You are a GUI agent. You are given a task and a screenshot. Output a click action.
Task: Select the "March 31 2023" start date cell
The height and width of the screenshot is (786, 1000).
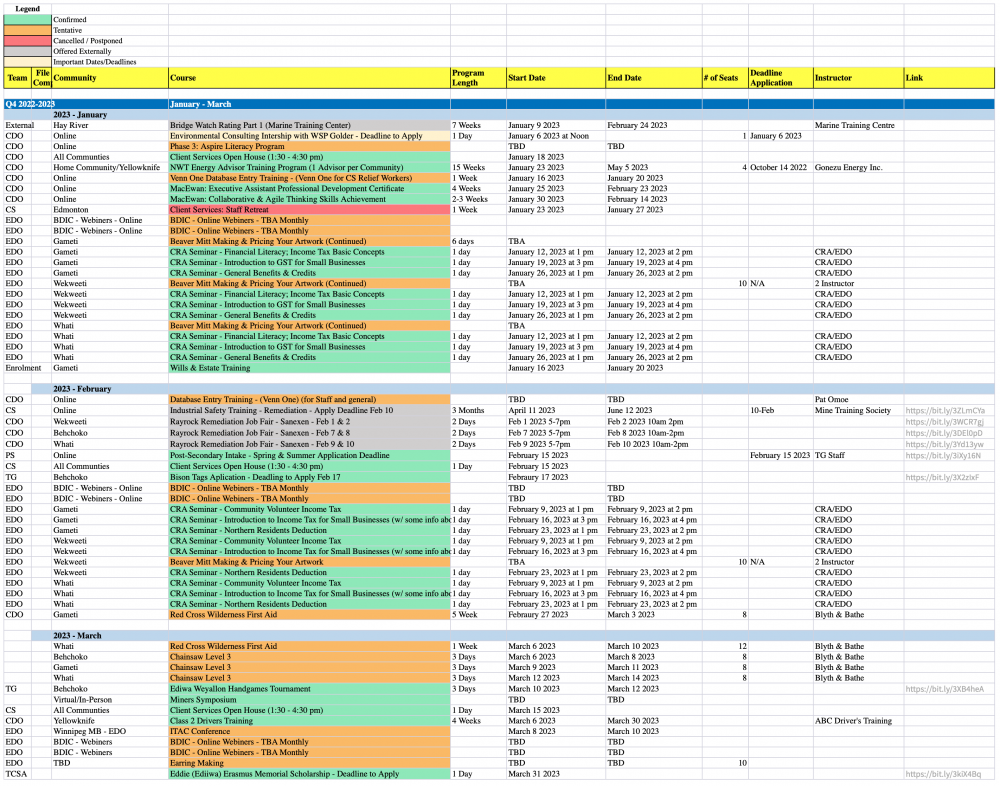[x=556, y=774]
